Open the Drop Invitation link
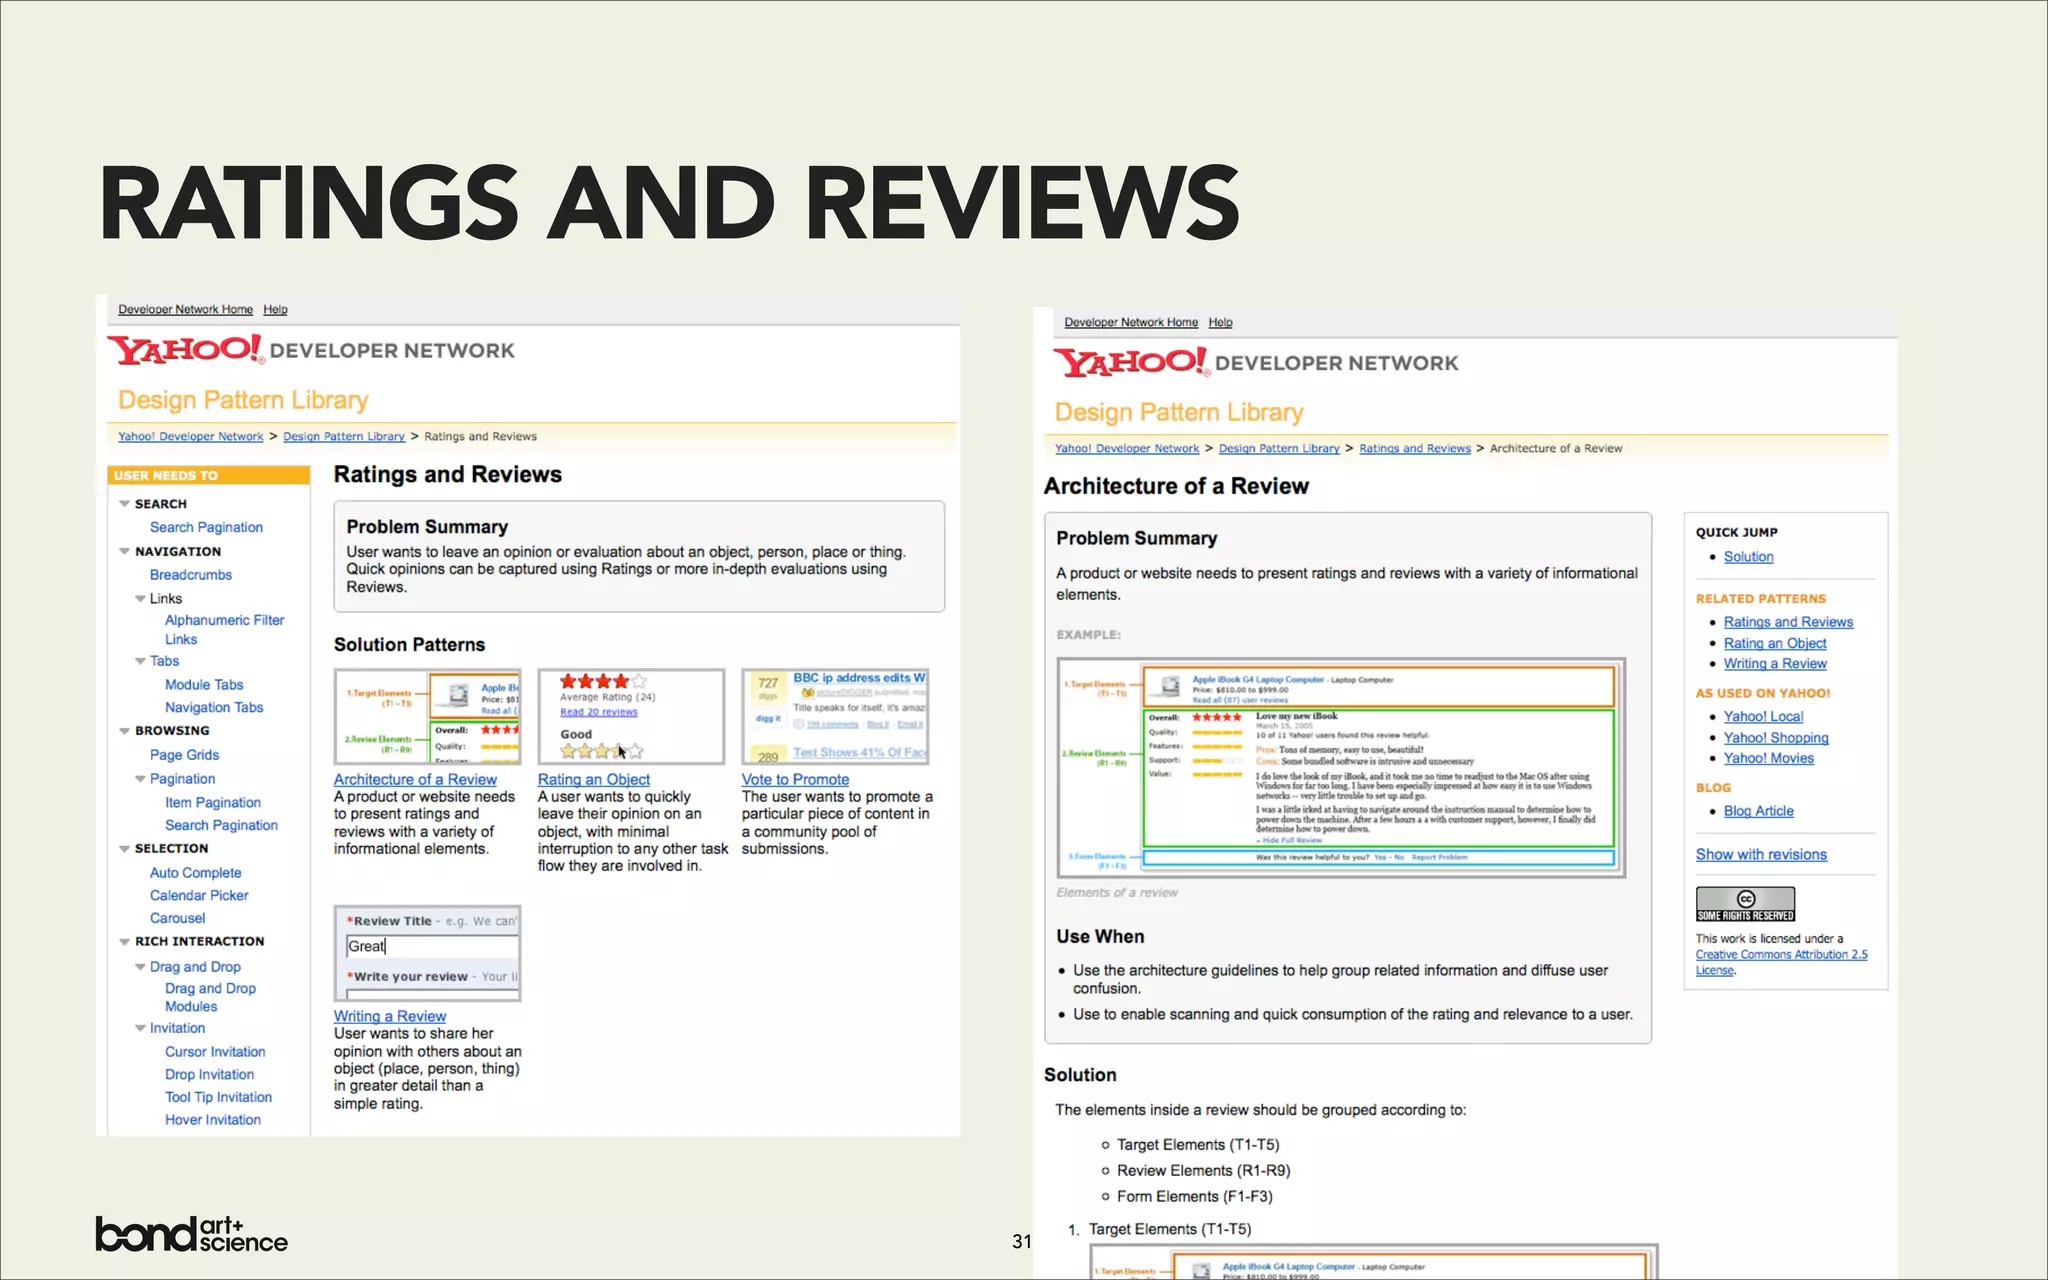The height and width of the screenshot is (1280, 2048). (x=209, y=1074)
